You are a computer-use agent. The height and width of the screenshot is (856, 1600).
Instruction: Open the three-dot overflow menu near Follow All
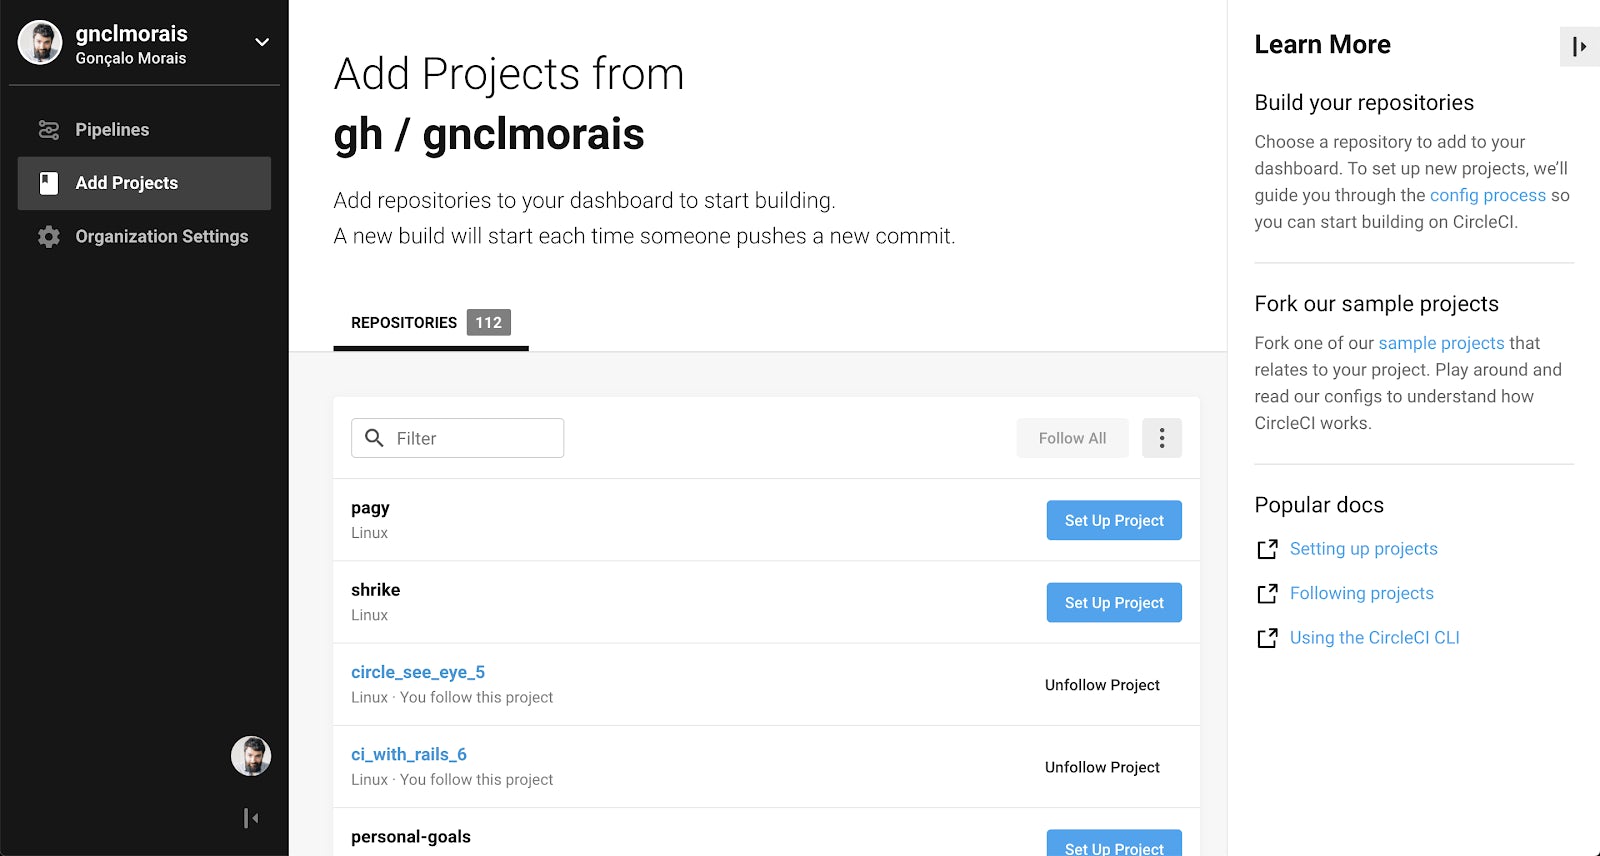[x=1161, y=438]
